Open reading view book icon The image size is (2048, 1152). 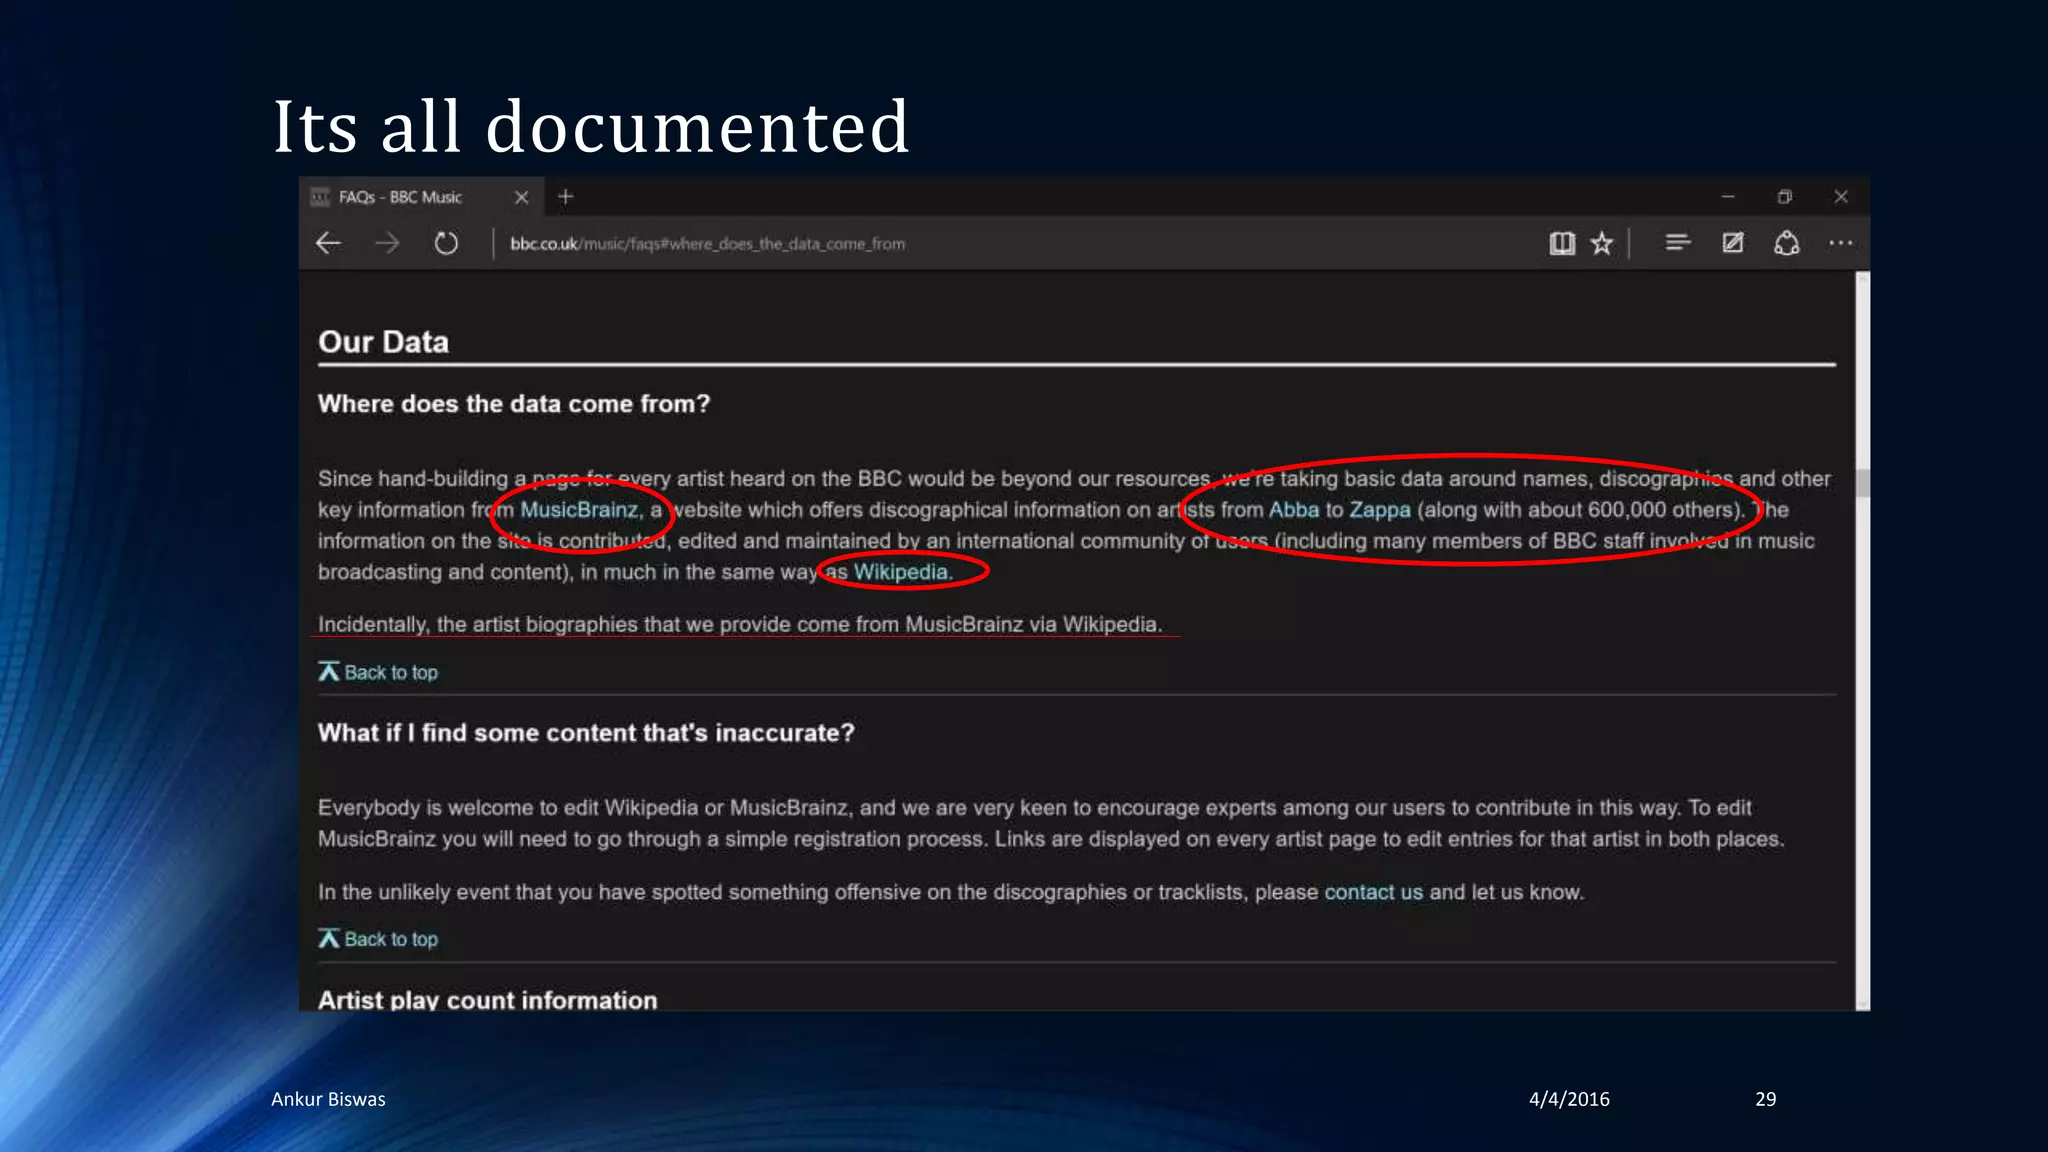coord(1561,243)
